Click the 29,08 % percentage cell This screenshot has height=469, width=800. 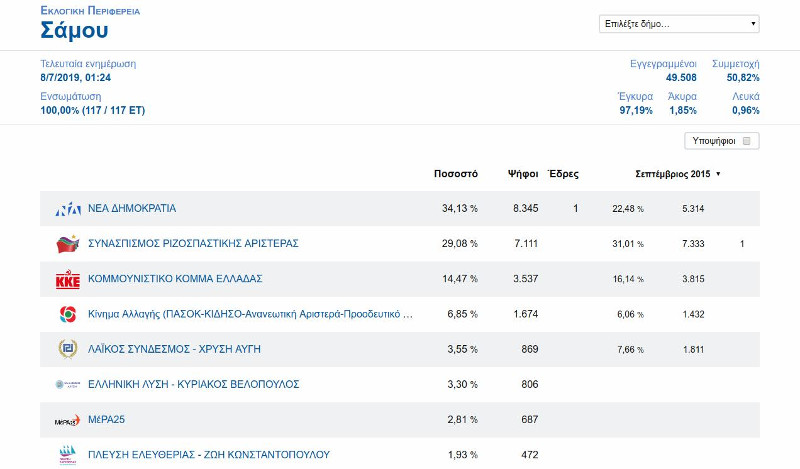pos(460,243)
